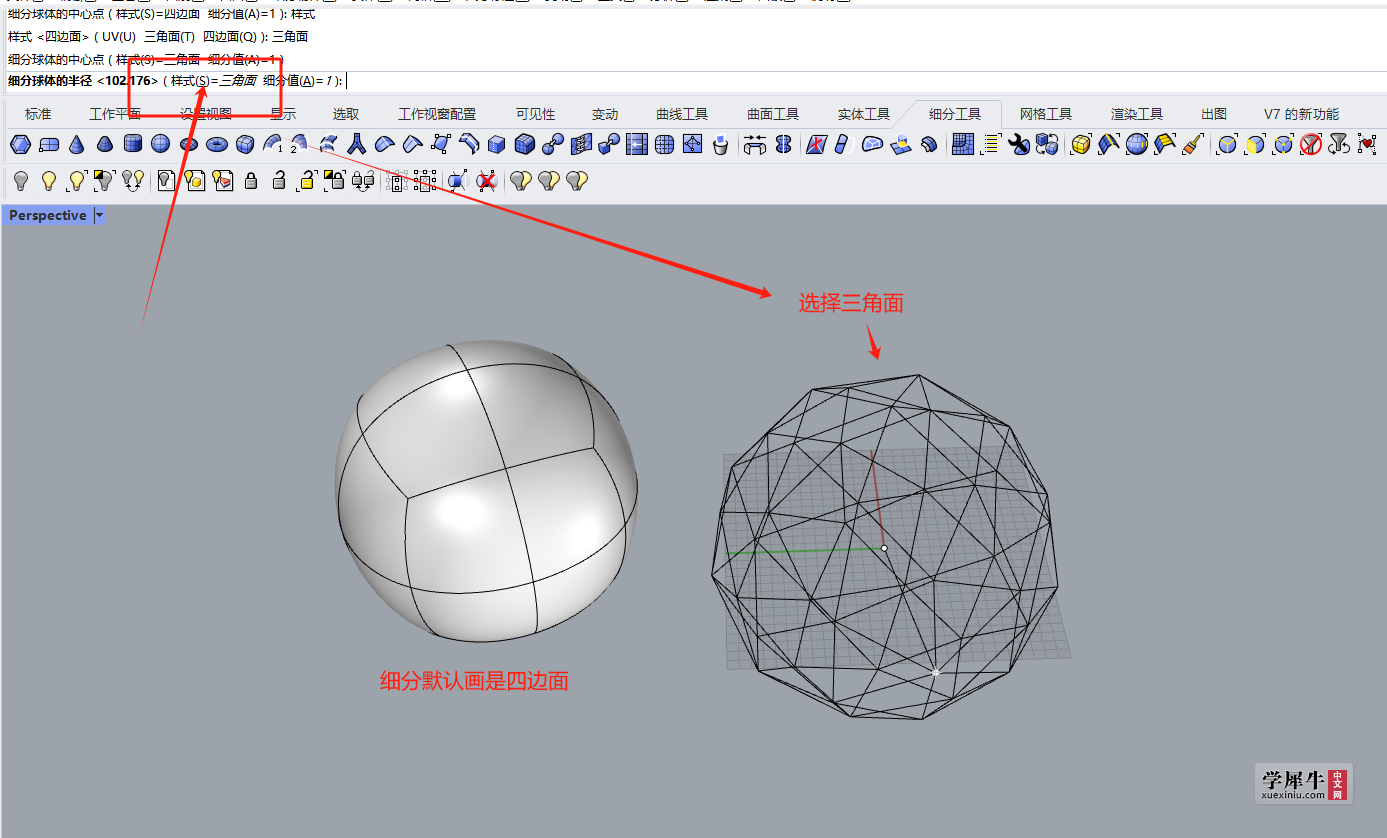The image size is (1387, 838).
Task: Switch to the 实体工具 tab
Action: tap(864, 114)
